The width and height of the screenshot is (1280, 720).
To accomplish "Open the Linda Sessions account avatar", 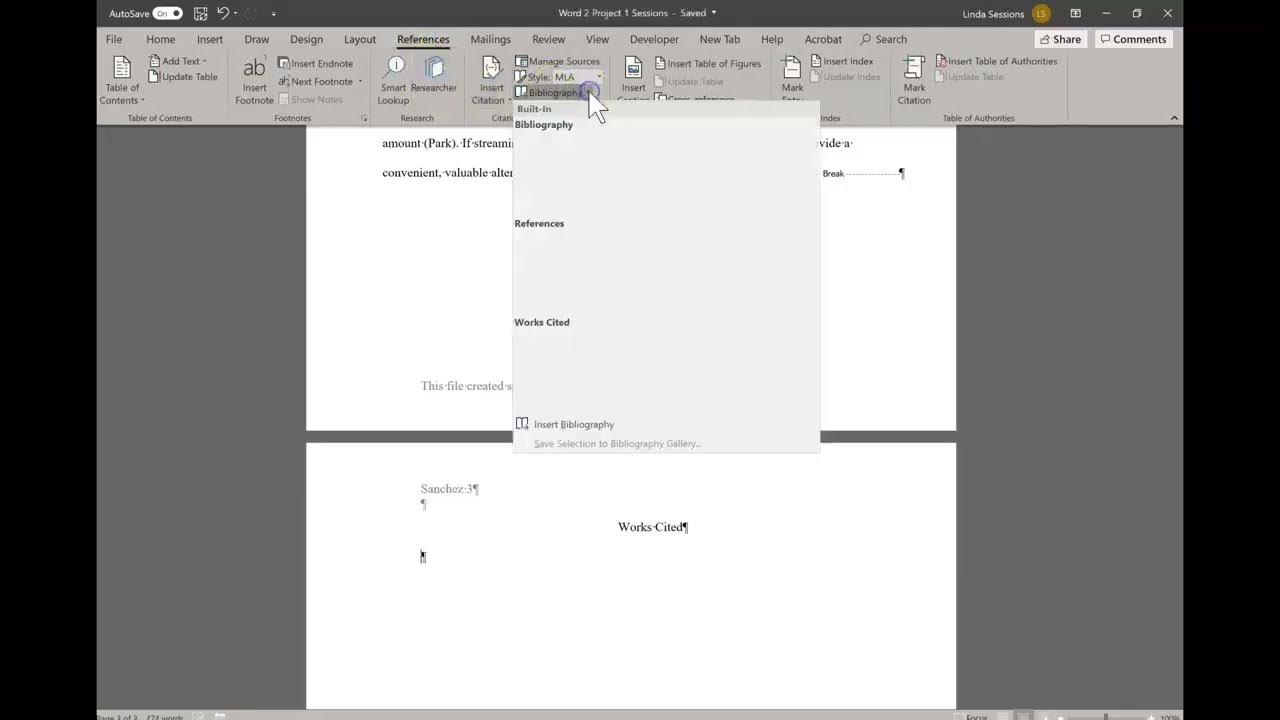I will [x=1042, y=13].
